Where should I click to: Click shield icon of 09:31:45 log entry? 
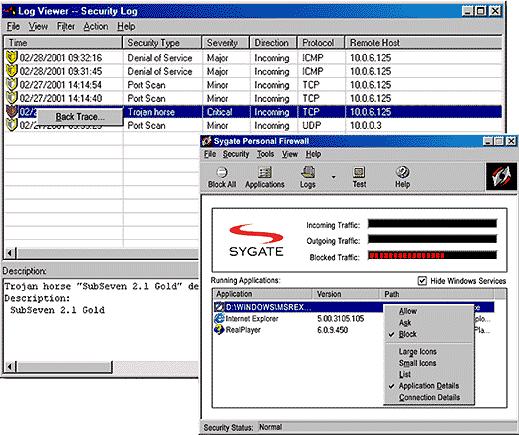(12, 71)
